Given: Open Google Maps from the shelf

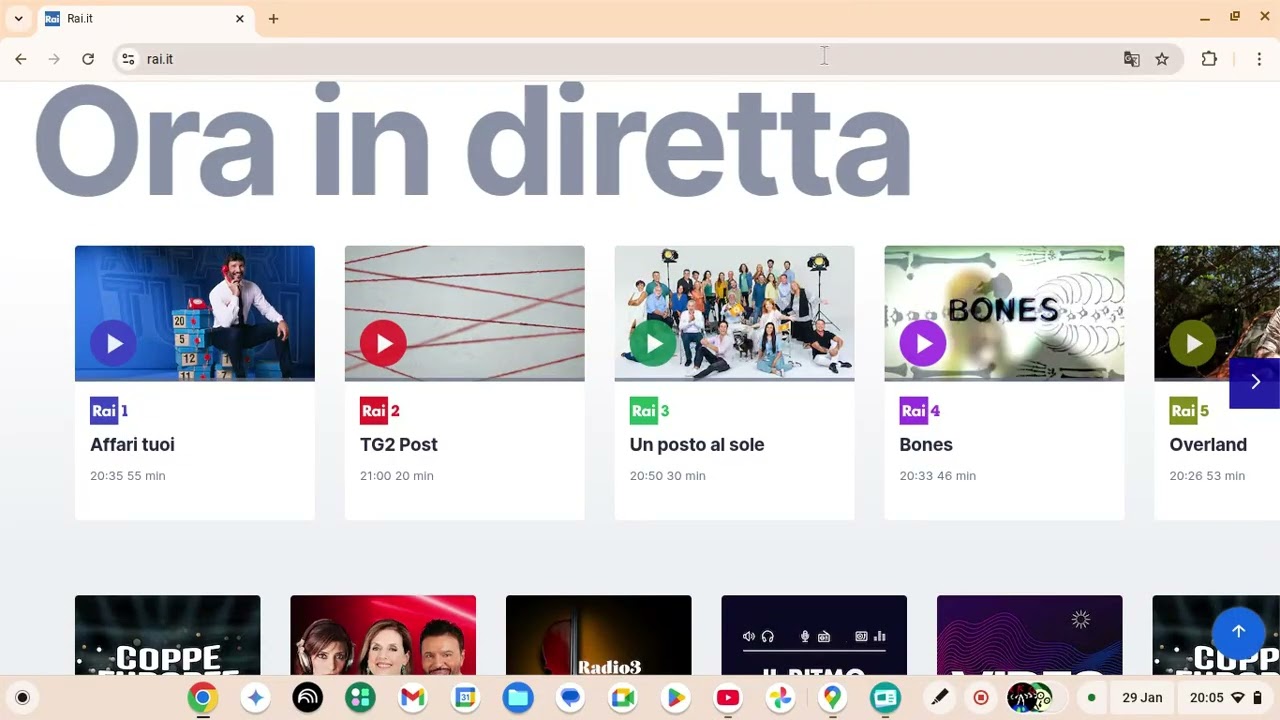Looking at the screenshot, I should point(832,698).
